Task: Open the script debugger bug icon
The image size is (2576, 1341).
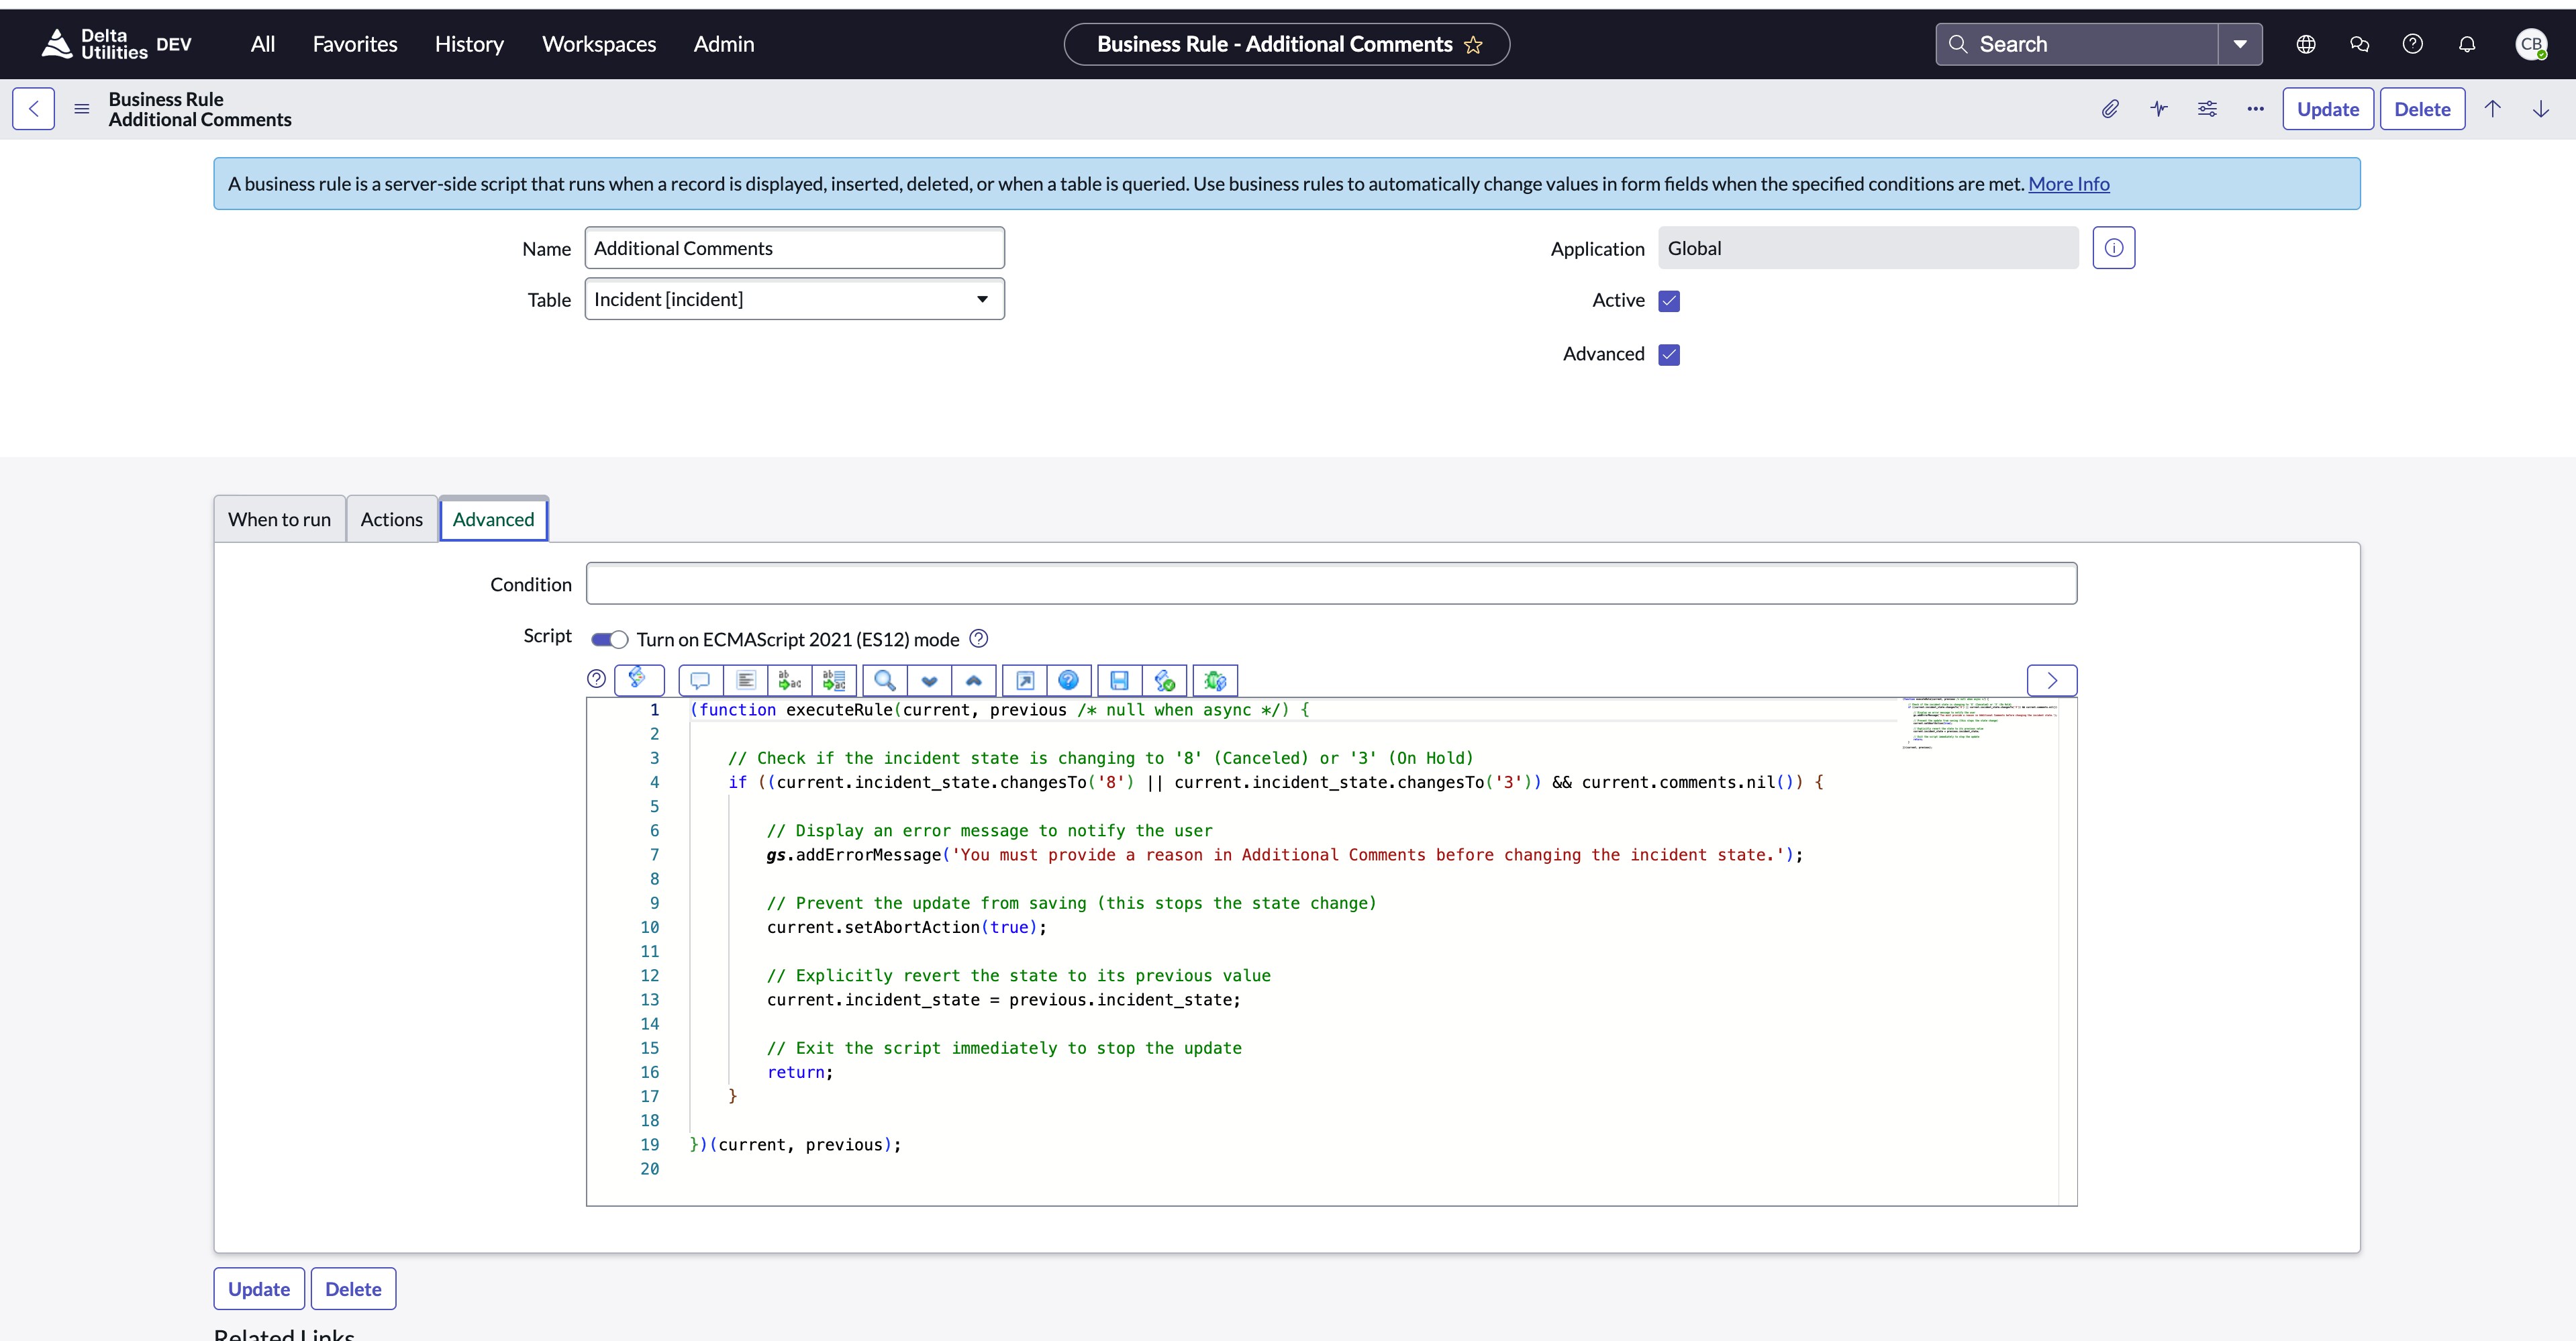Action: (1215, 680)
